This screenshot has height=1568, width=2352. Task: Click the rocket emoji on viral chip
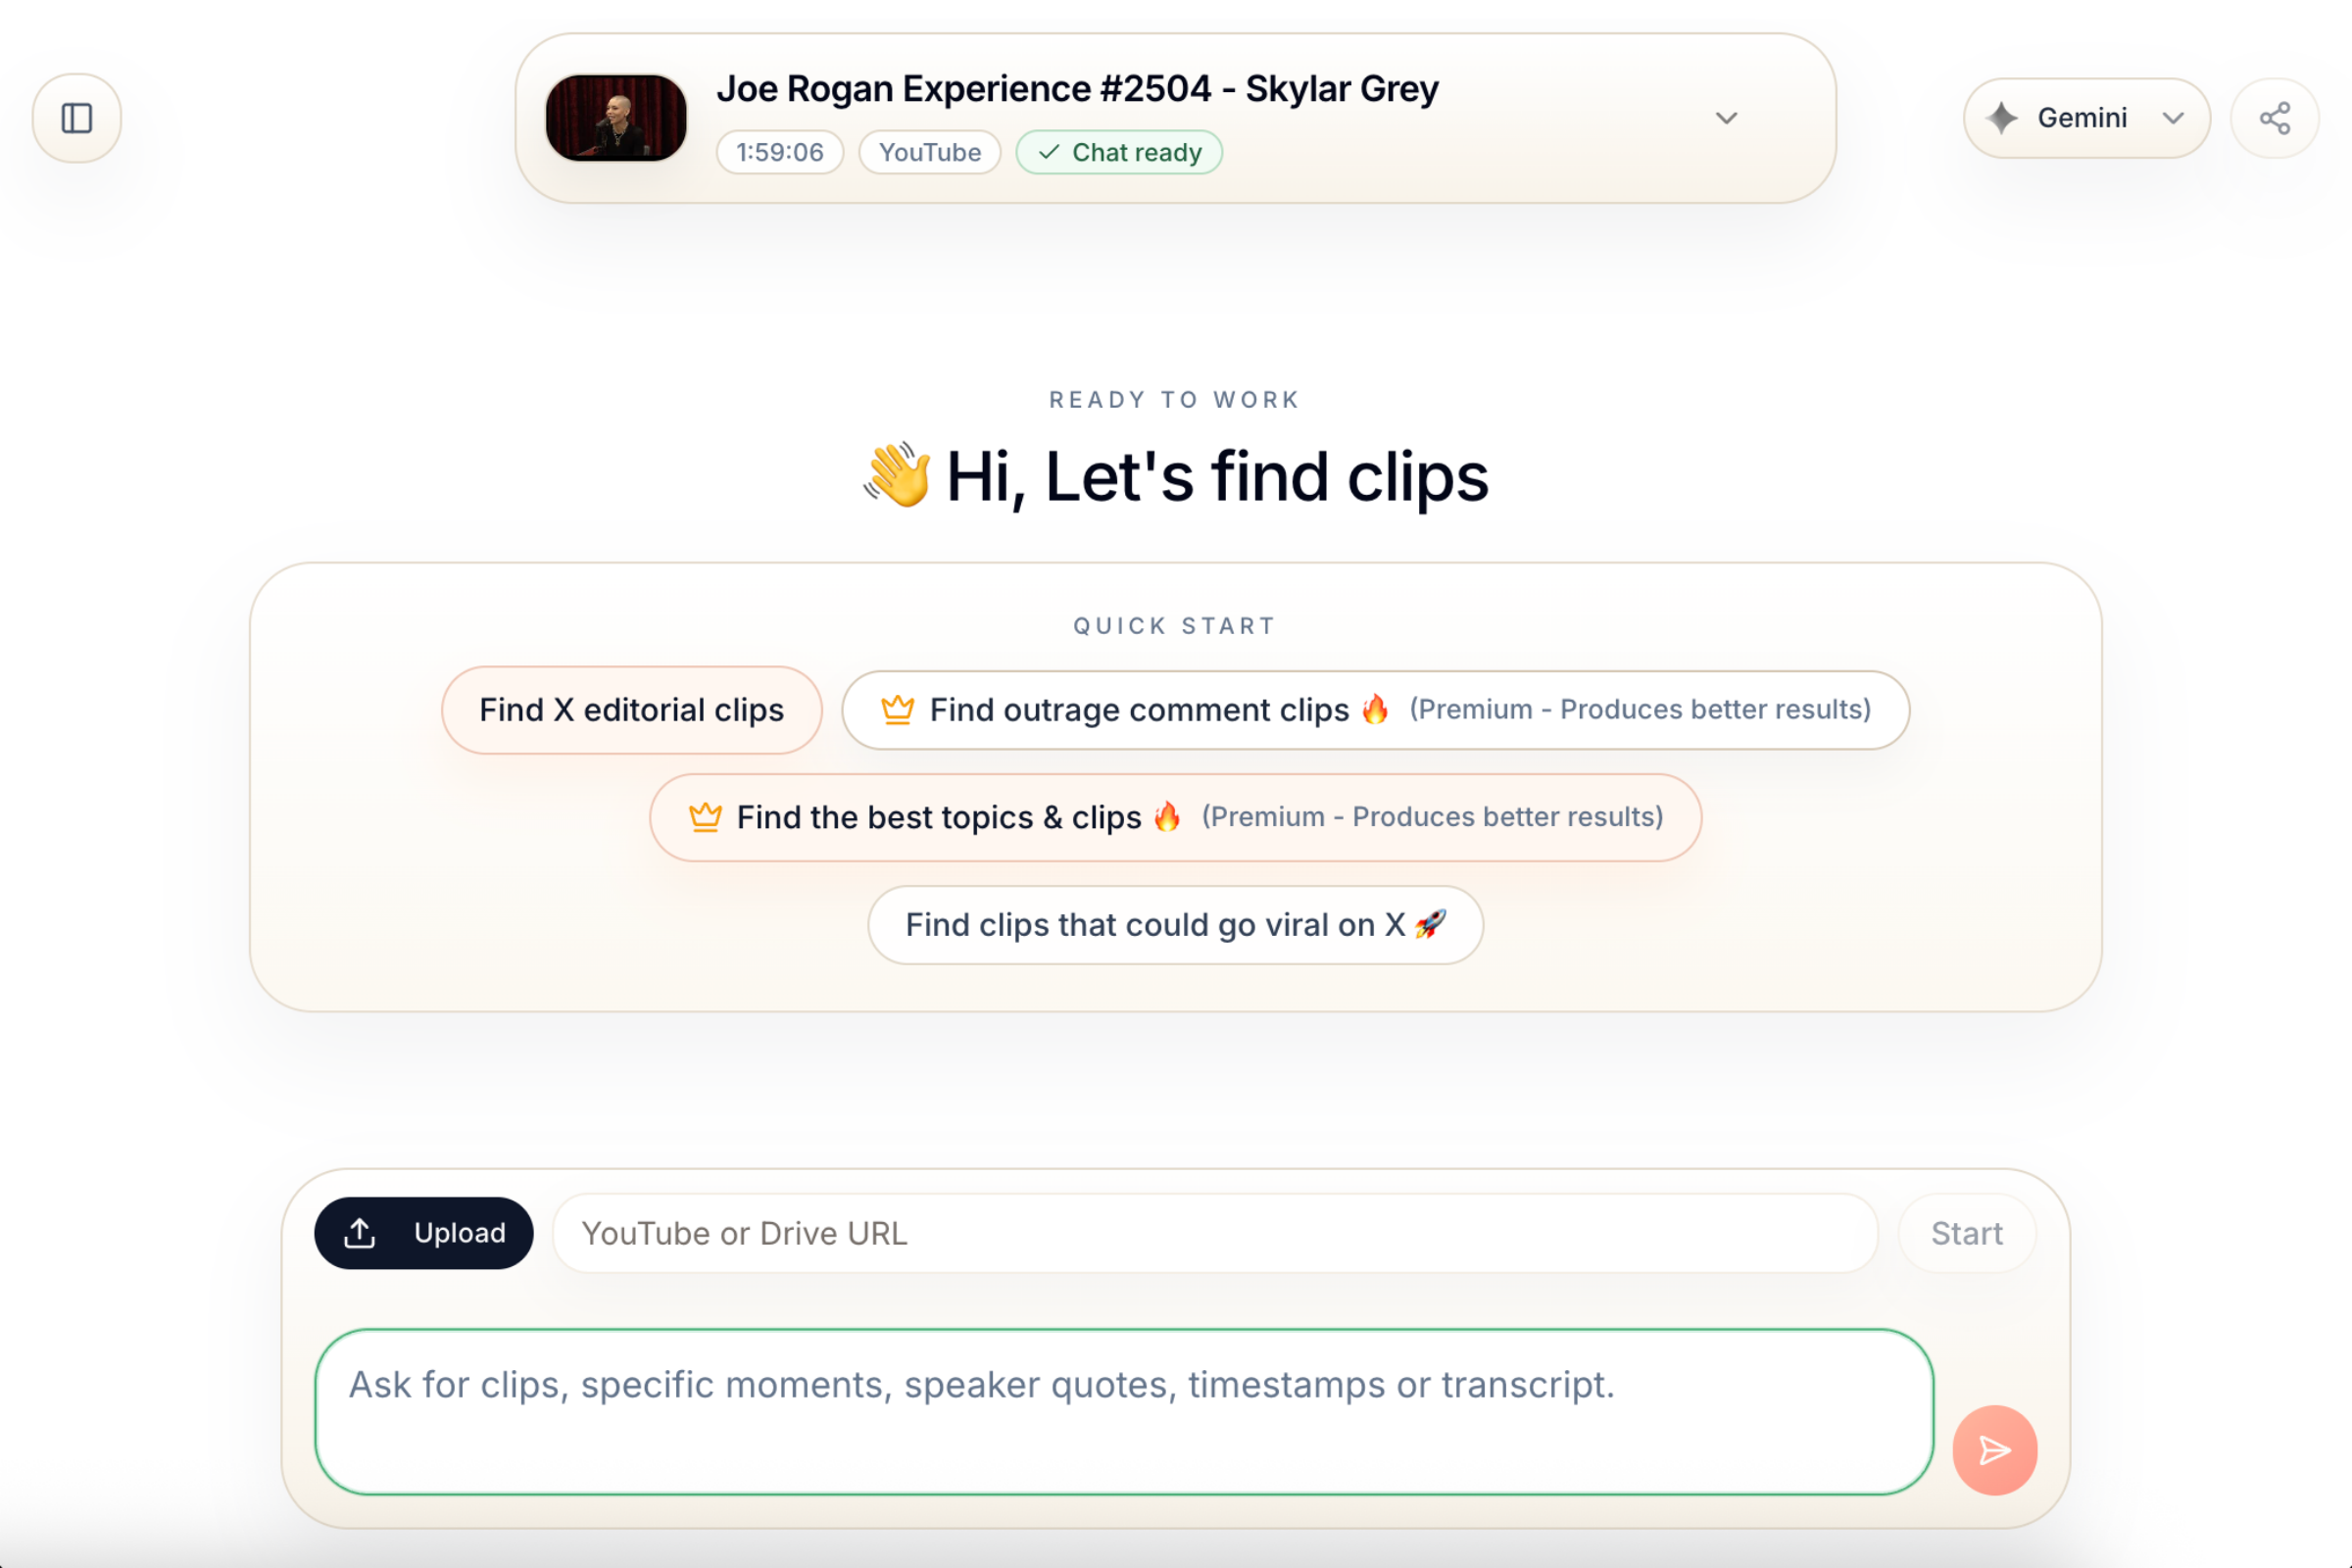[1431, 923]
